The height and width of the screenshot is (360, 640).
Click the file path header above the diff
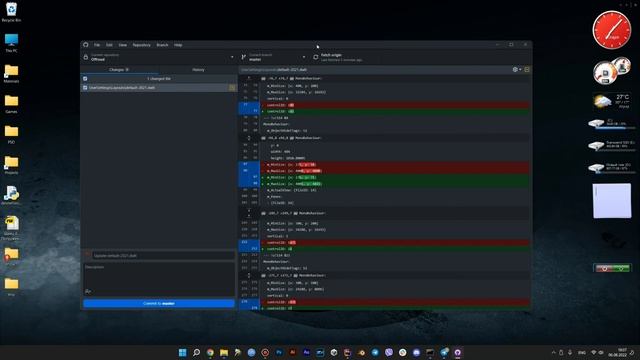(274, 70)
